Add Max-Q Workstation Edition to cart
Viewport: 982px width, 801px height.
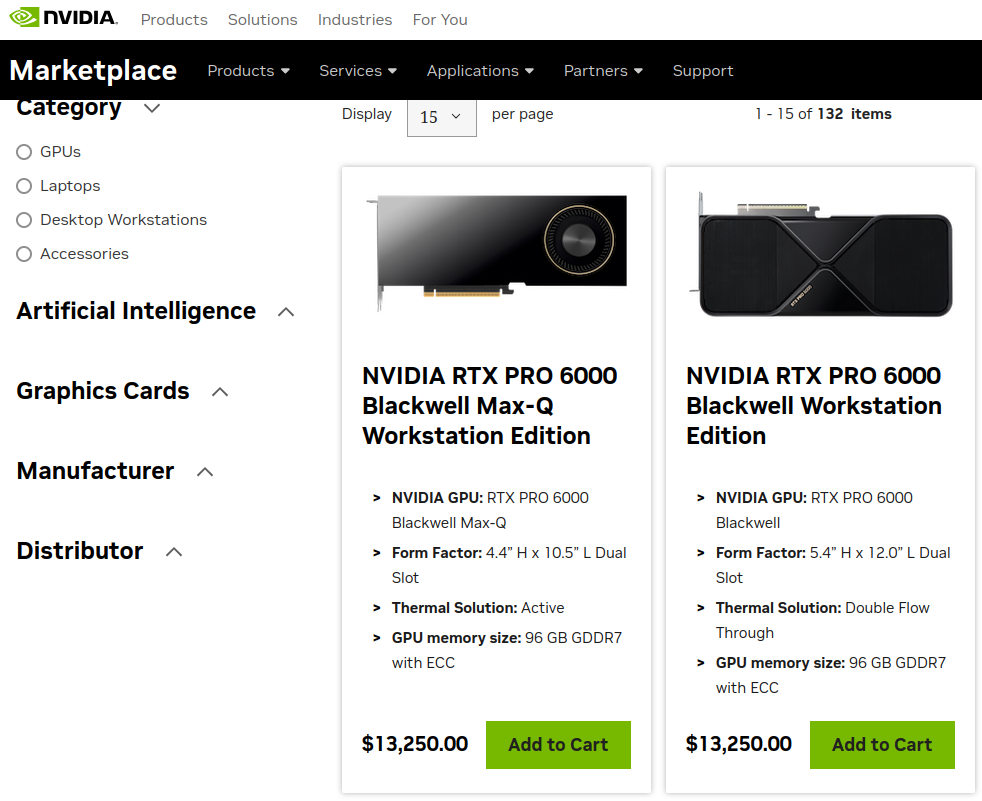(x=558, y=745)
